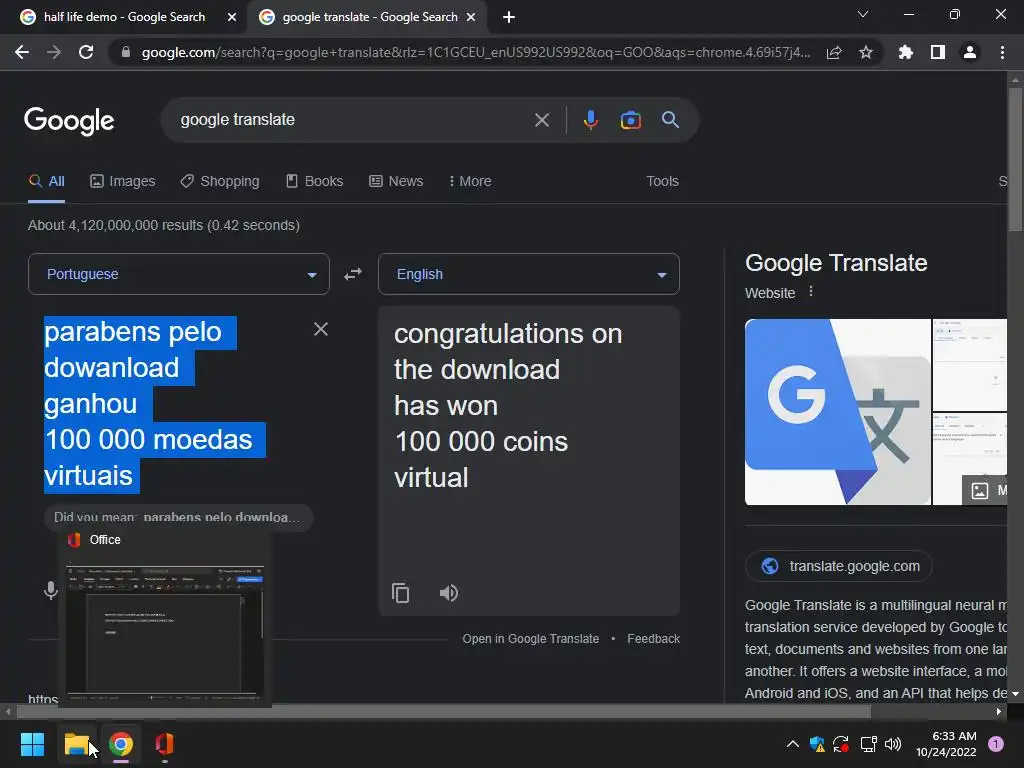Open the Portuguese source language dropdown
Viewport: 1024px width, 768px height.
[x=179, y=274]
